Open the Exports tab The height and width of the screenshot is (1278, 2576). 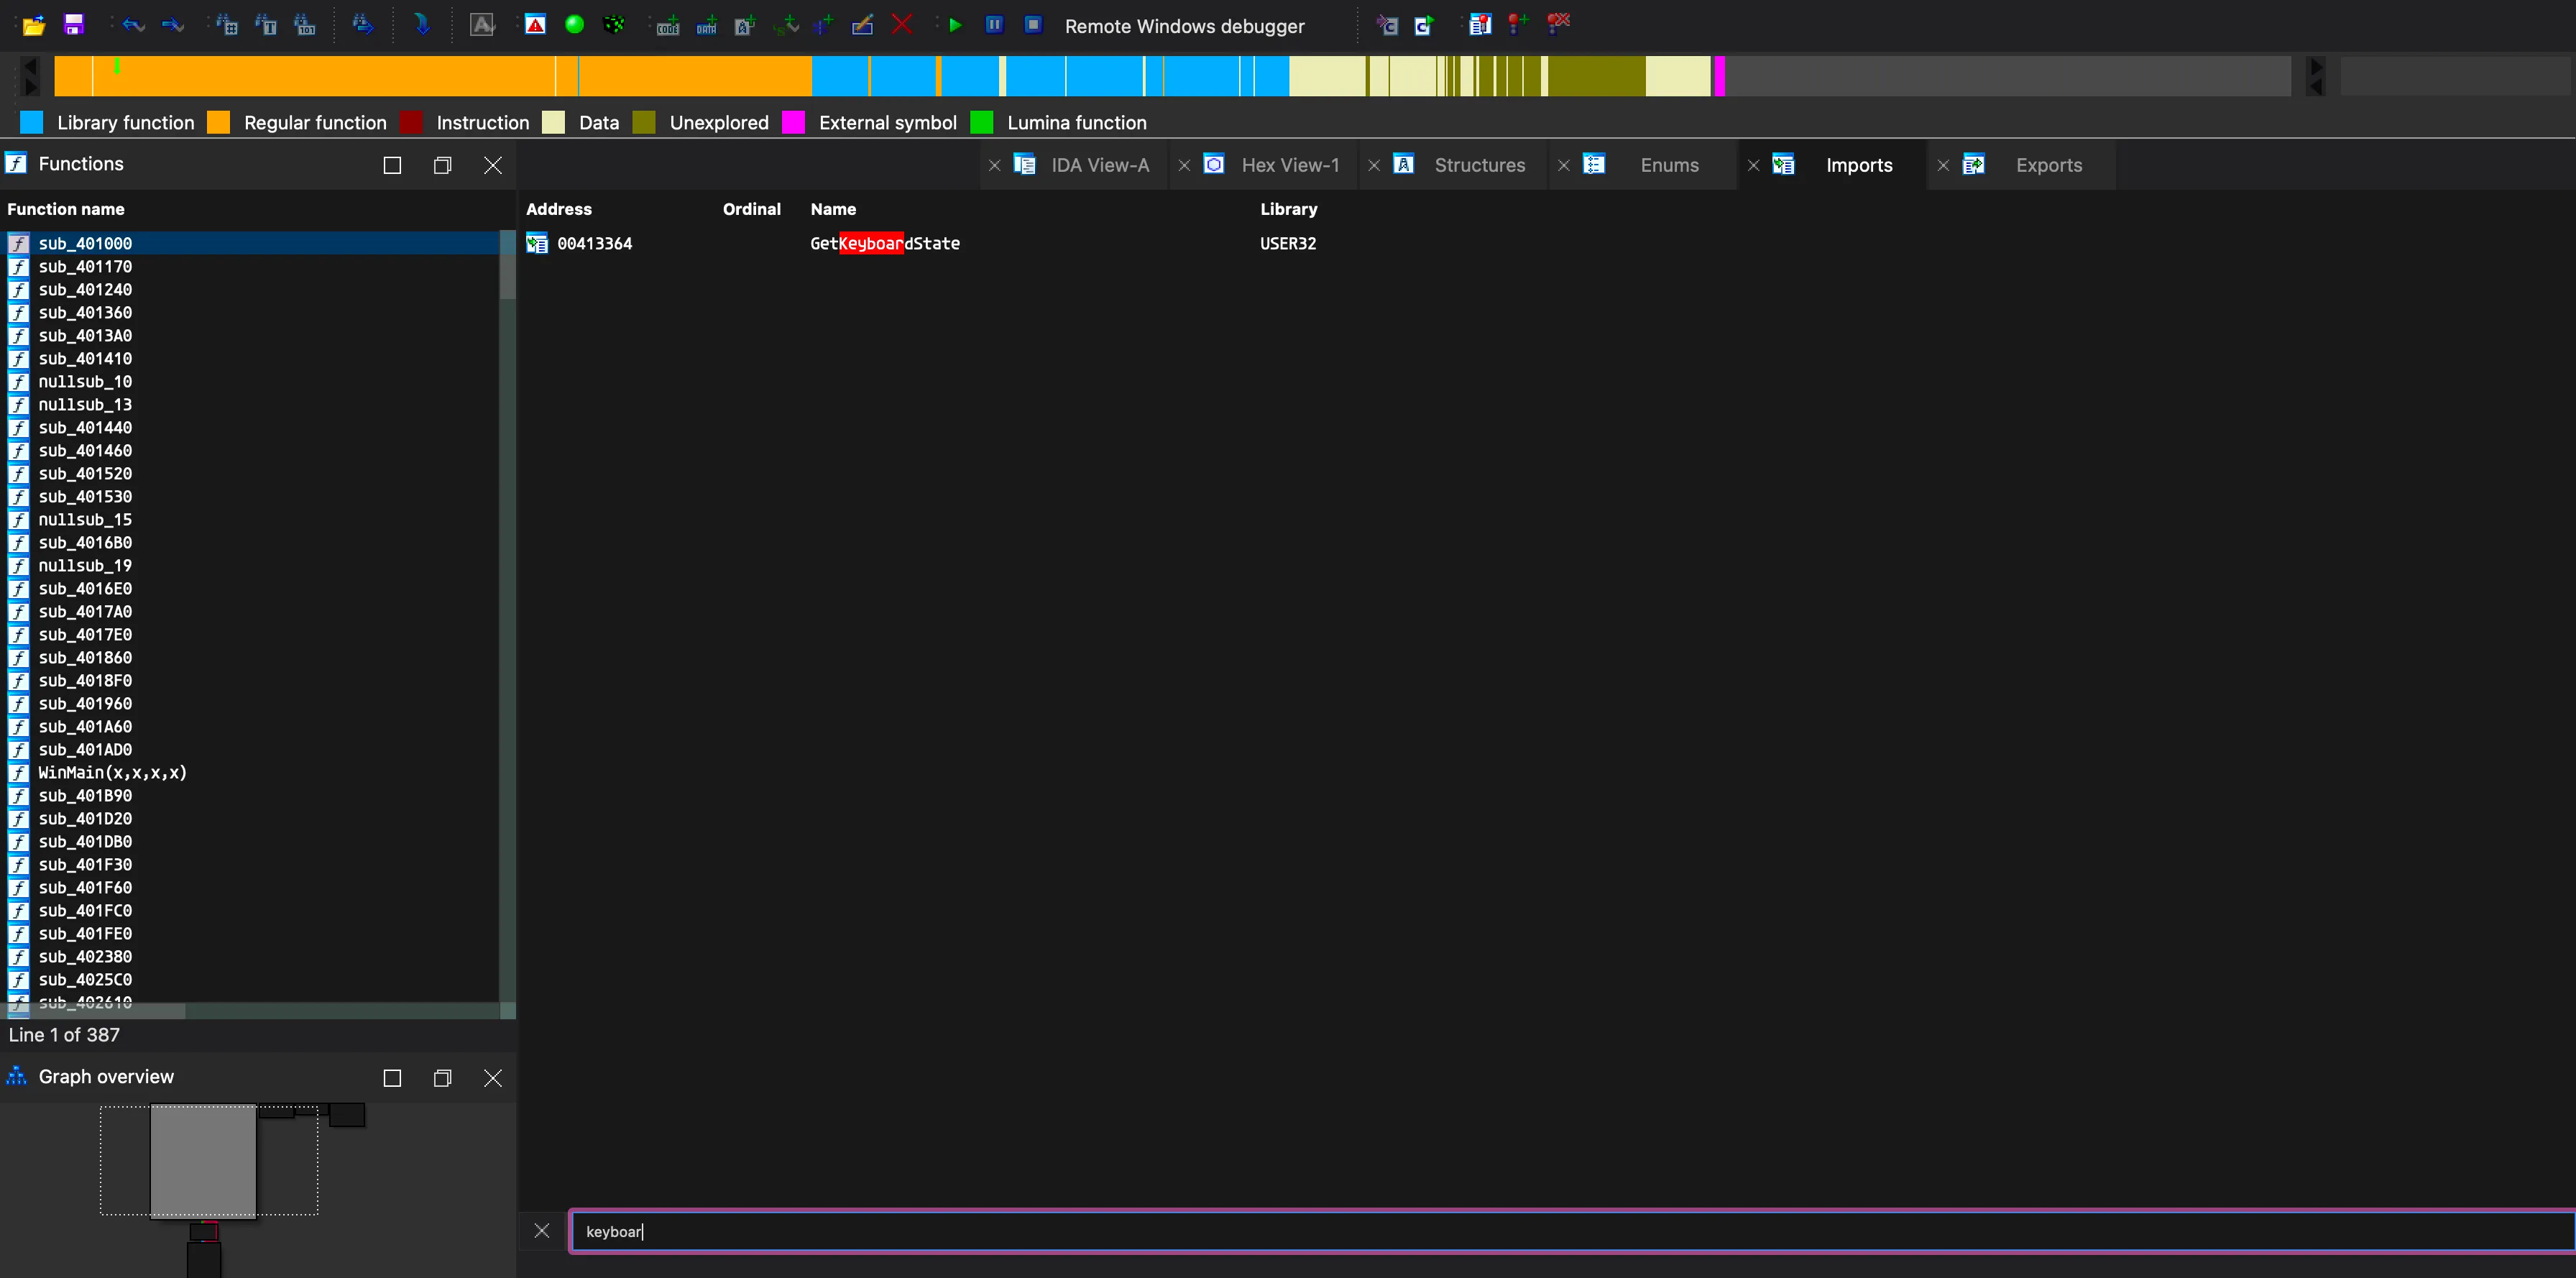click(2049, 165)
